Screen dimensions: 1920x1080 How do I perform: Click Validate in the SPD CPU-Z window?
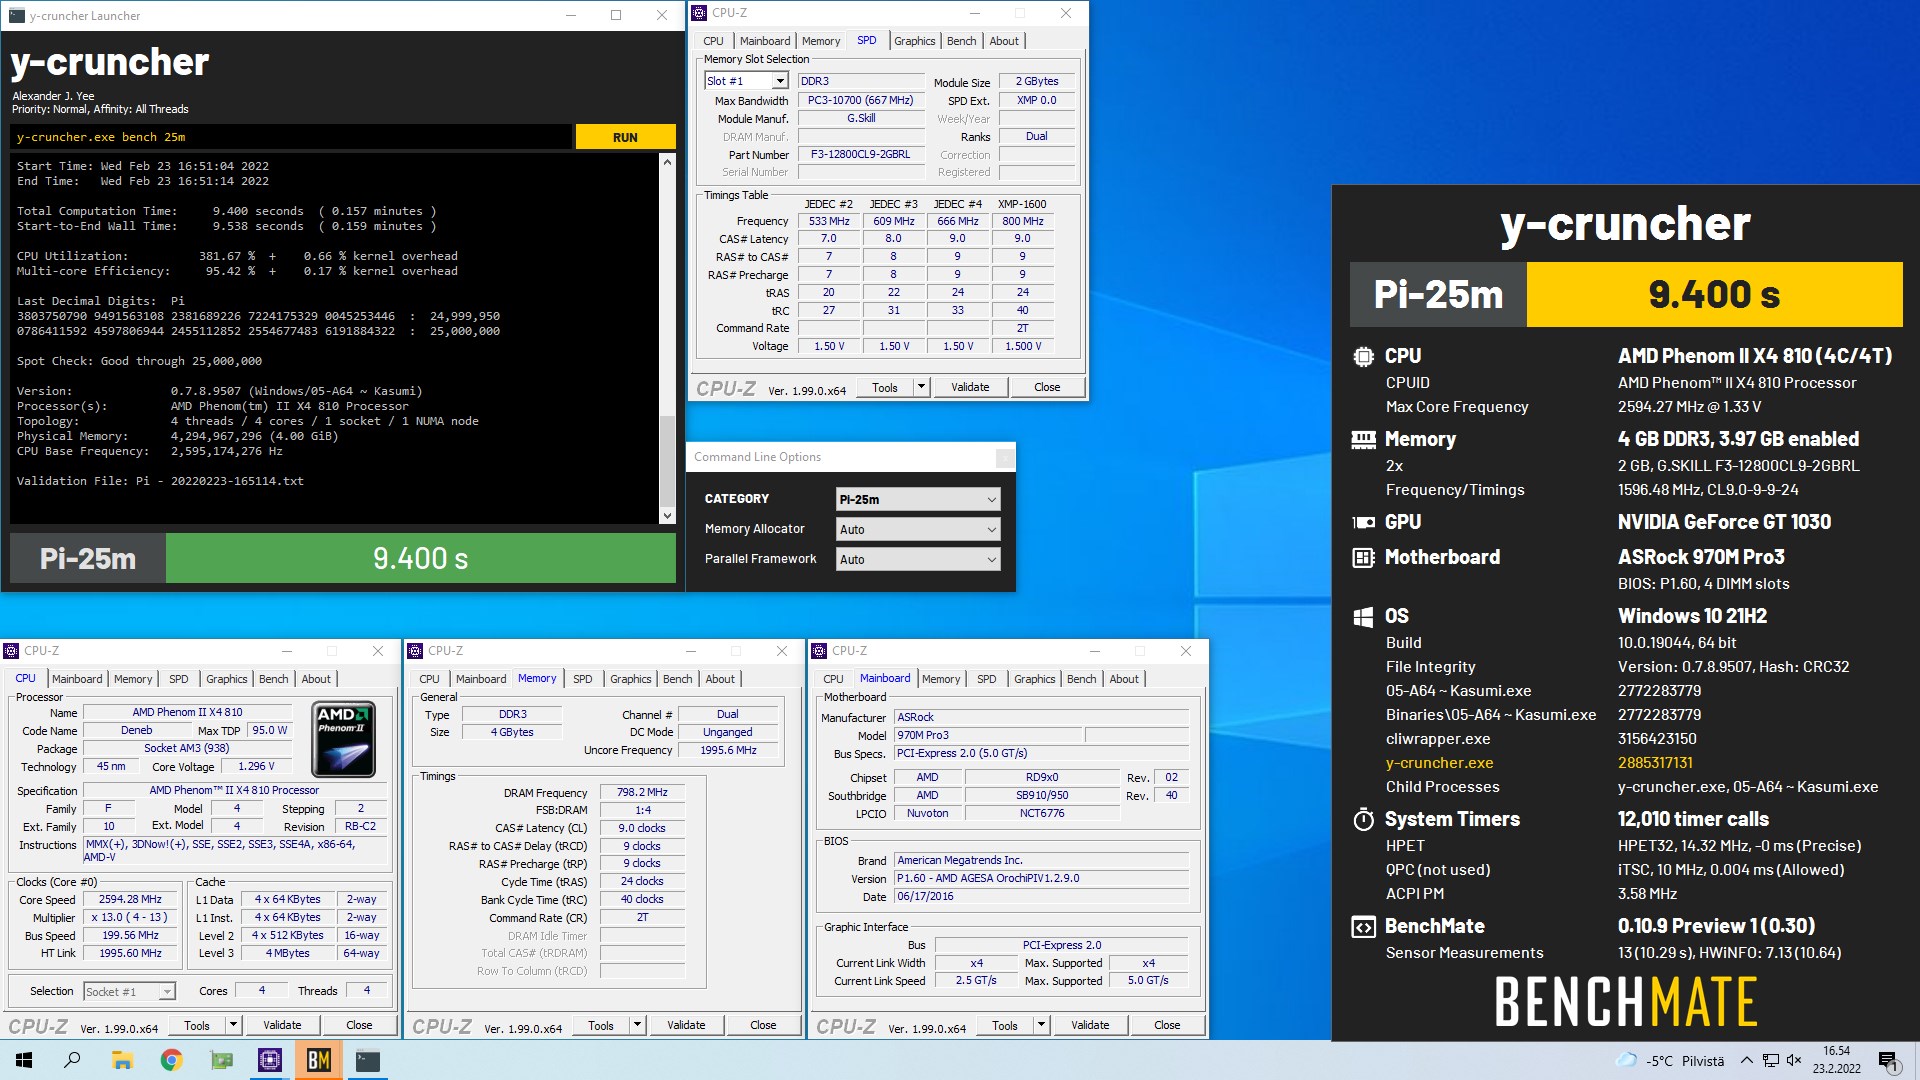(970, 387)
